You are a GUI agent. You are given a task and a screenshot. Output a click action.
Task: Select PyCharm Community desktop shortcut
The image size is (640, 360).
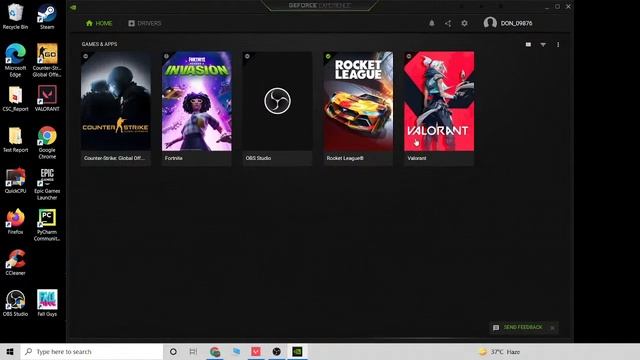click(47, 224)
